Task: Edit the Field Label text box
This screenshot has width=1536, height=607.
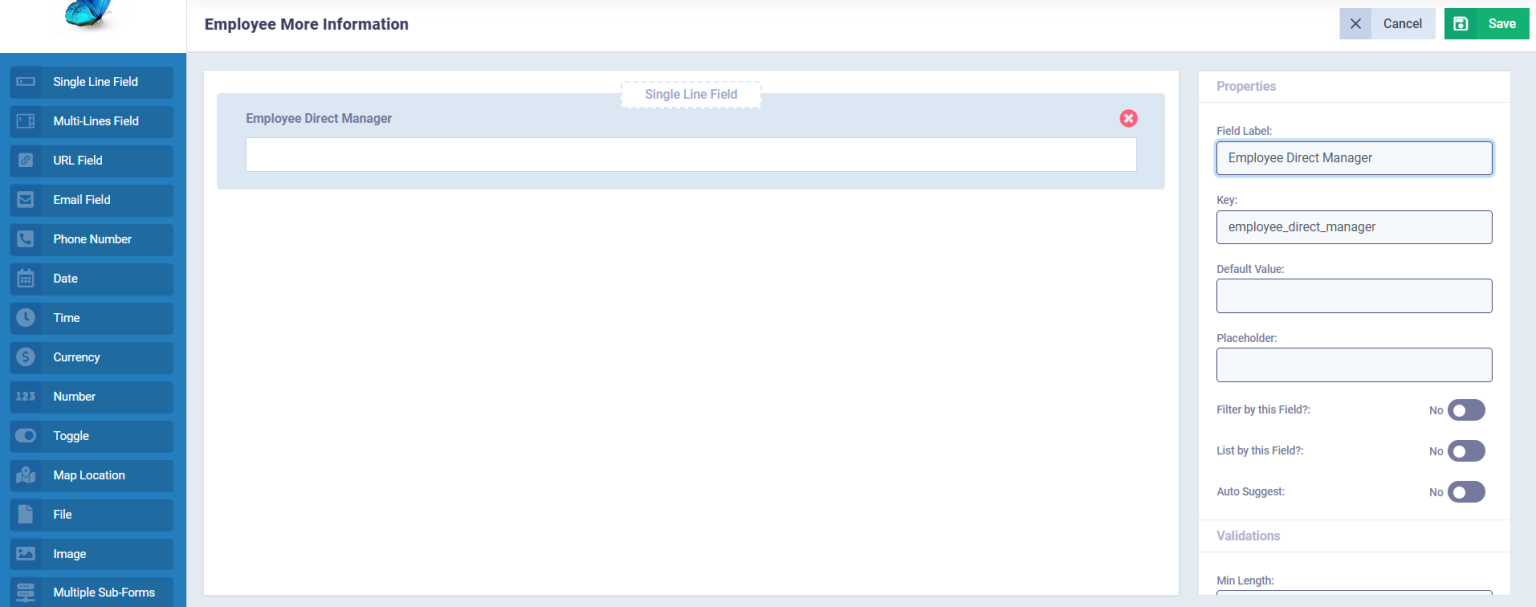Action: [x=1353, y=158]
